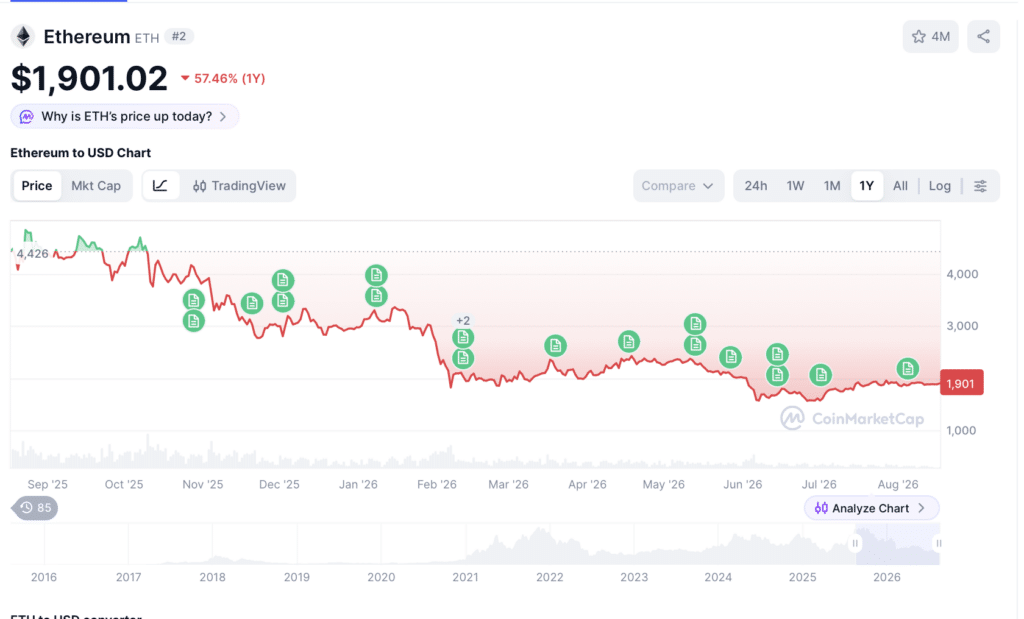
Task: Open the news marker in mid-March '26
Action: [x=555, y=345]
